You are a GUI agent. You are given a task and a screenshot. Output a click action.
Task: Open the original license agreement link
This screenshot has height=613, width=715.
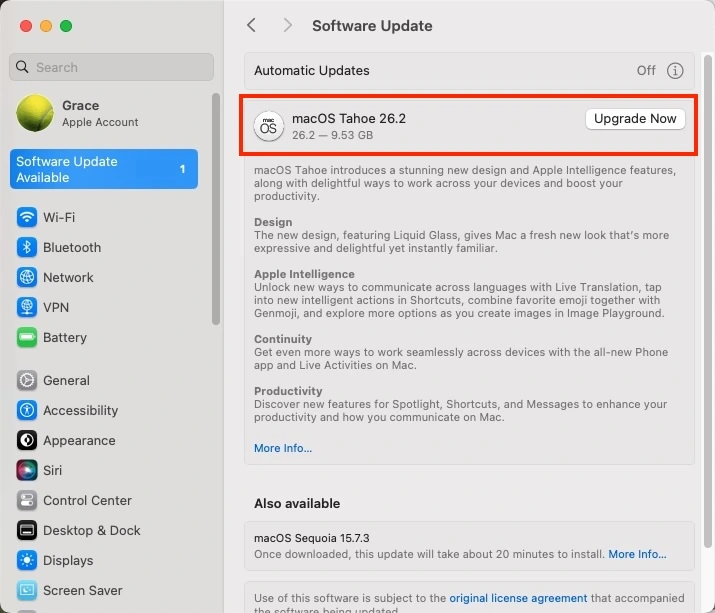pos(518,598)
